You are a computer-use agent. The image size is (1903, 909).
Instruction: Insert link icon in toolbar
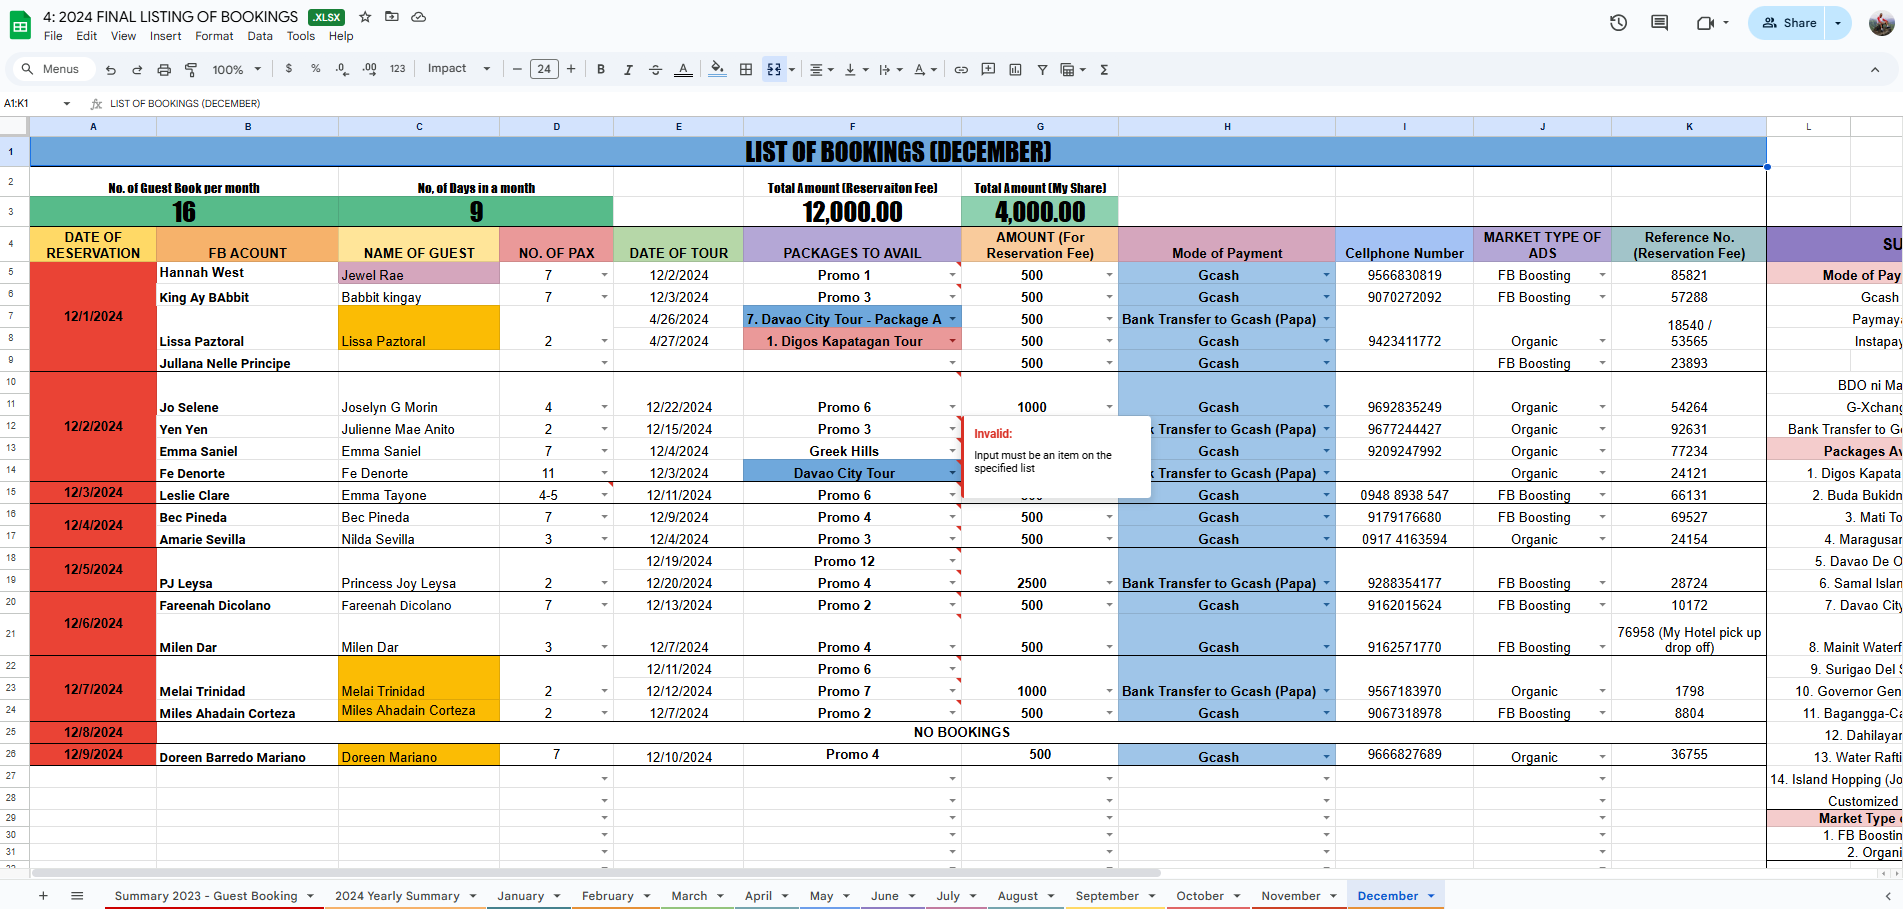pos(961,69)
